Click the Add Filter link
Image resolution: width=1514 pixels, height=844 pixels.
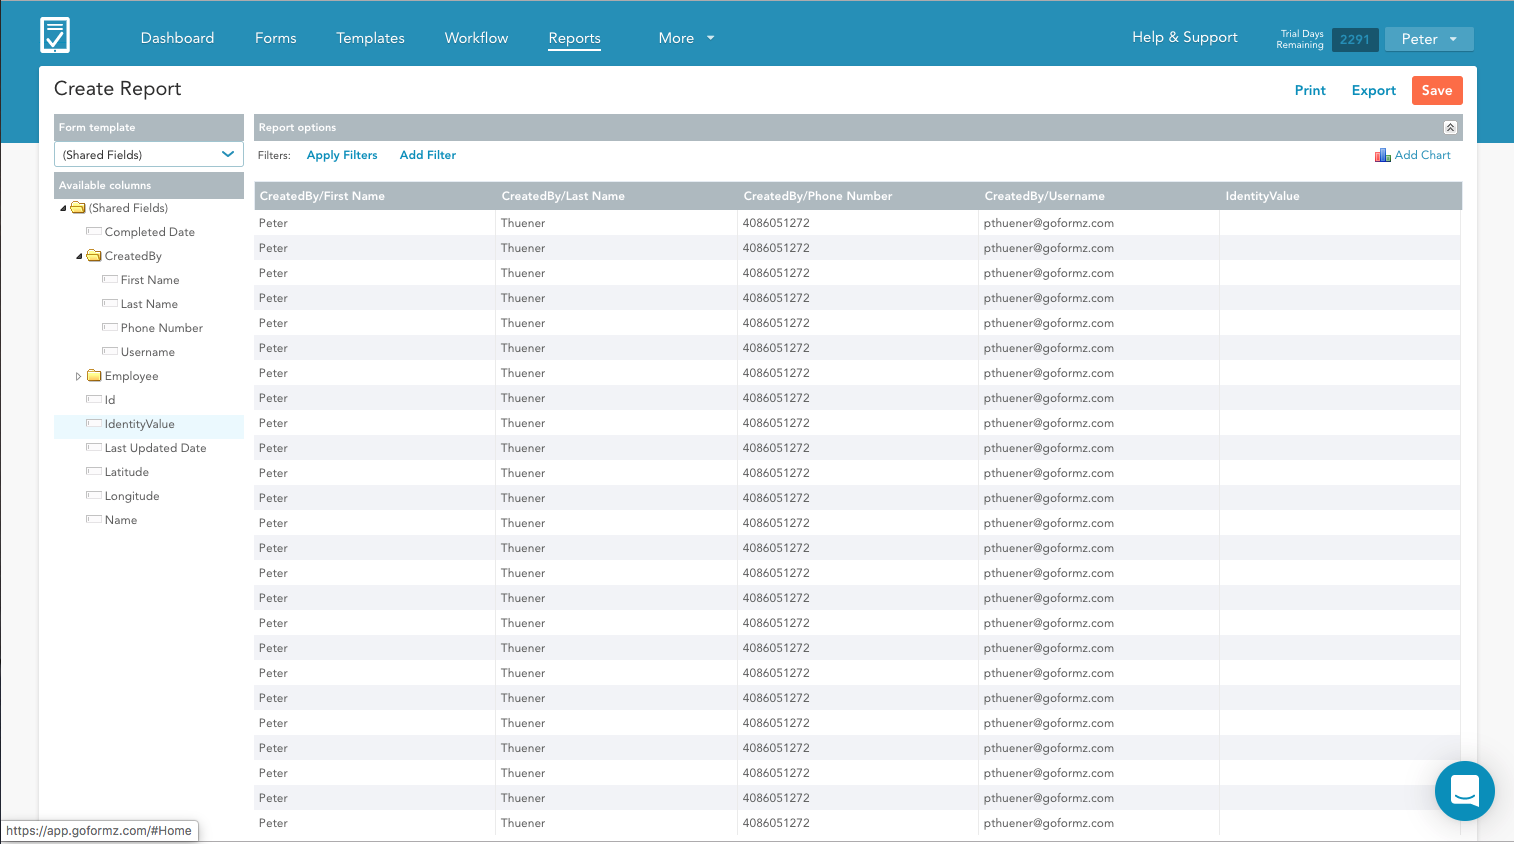click(x=427, y=155)
